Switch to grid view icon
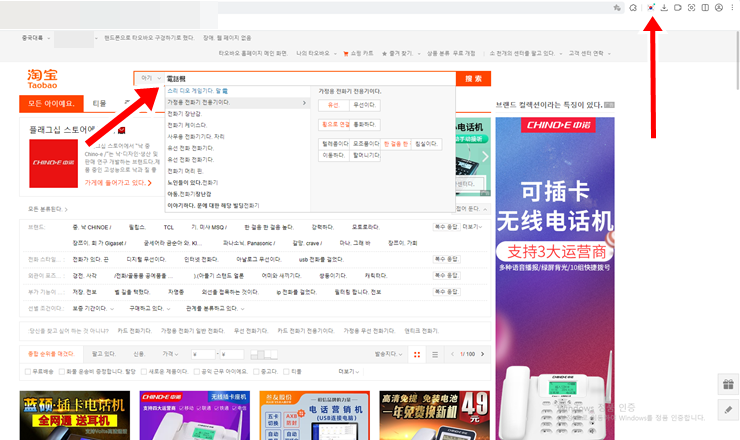This screenshot has height=440, width=740. [x=417, y=355]
